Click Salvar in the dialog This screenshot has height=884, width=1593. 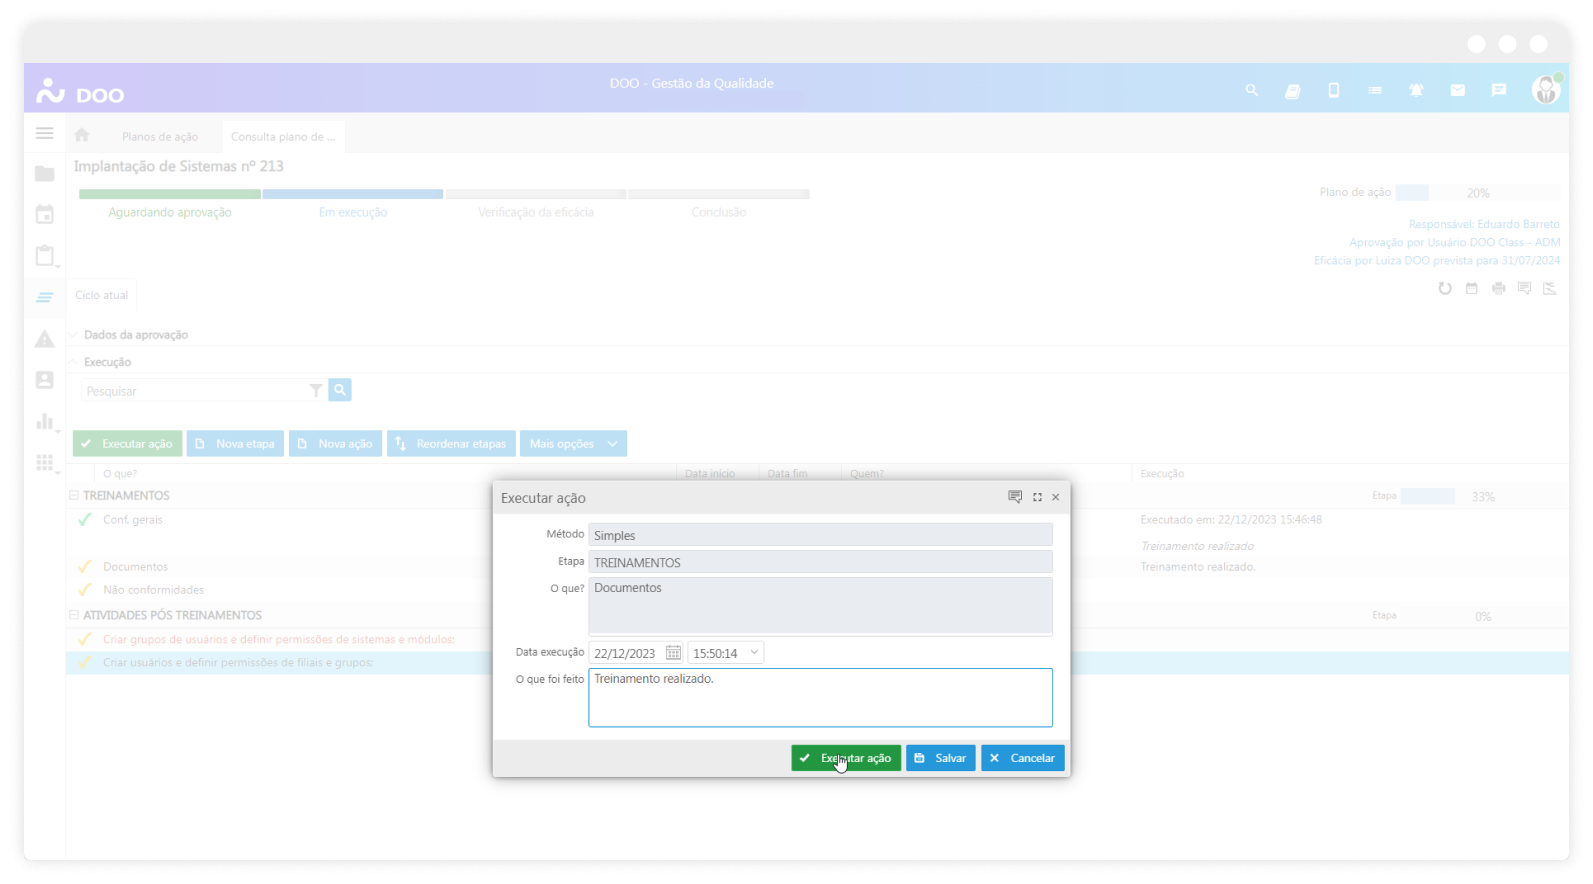(x=940, y=758)
